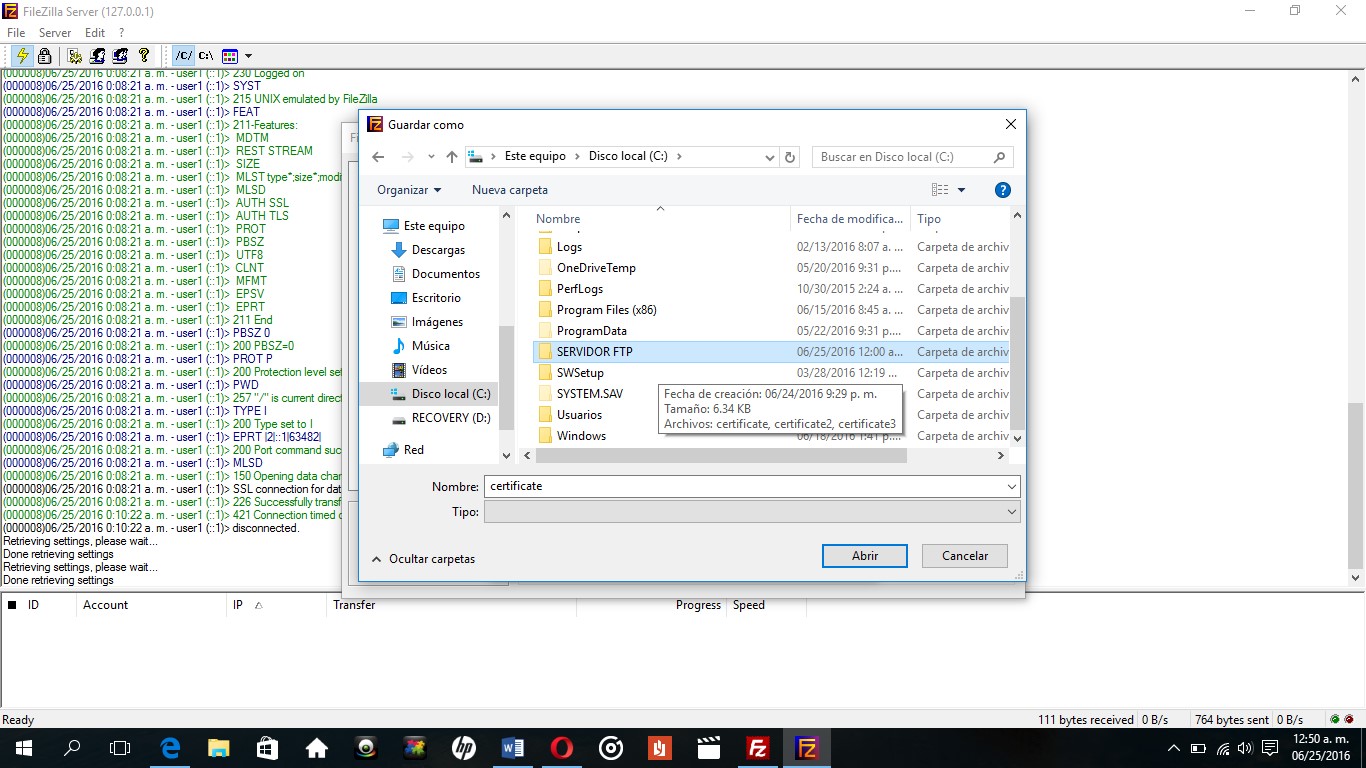Click the question mark About icon
The width and height of the screenshot is (1366, 768).
pos(143,56)
